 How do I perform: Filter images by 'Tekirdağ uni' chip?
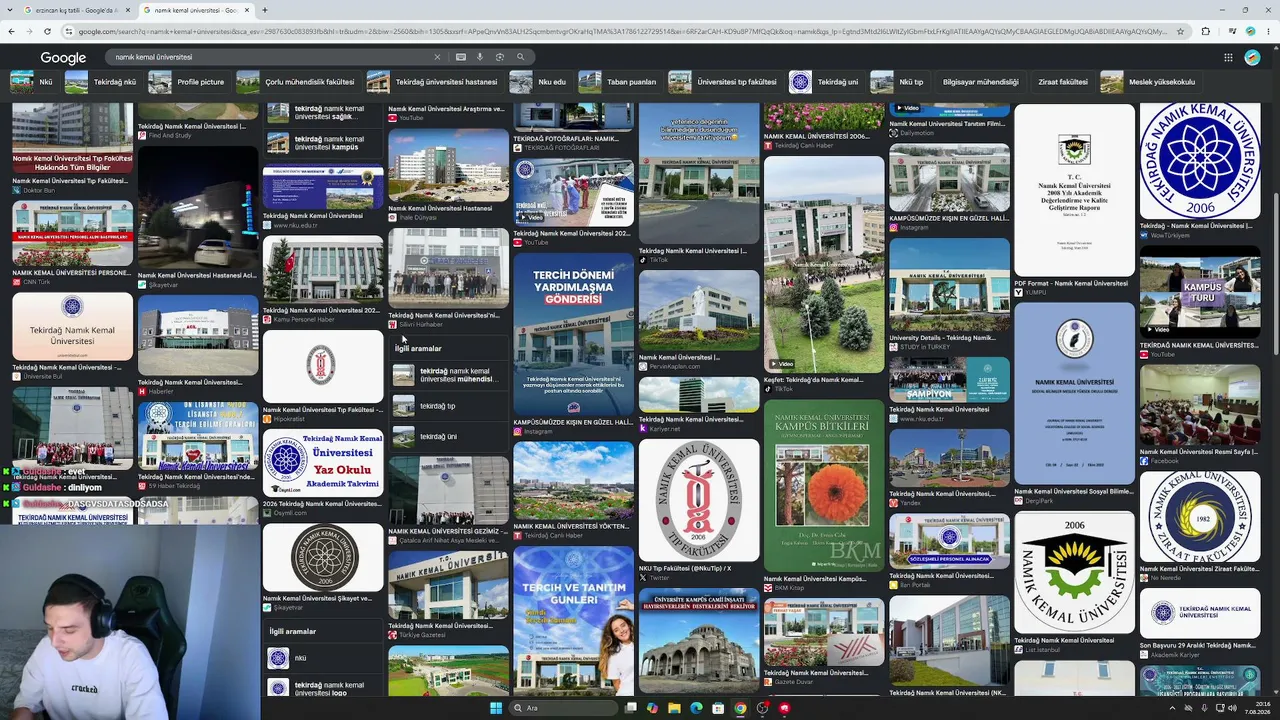pyautogui.click(x=825, y=82)
